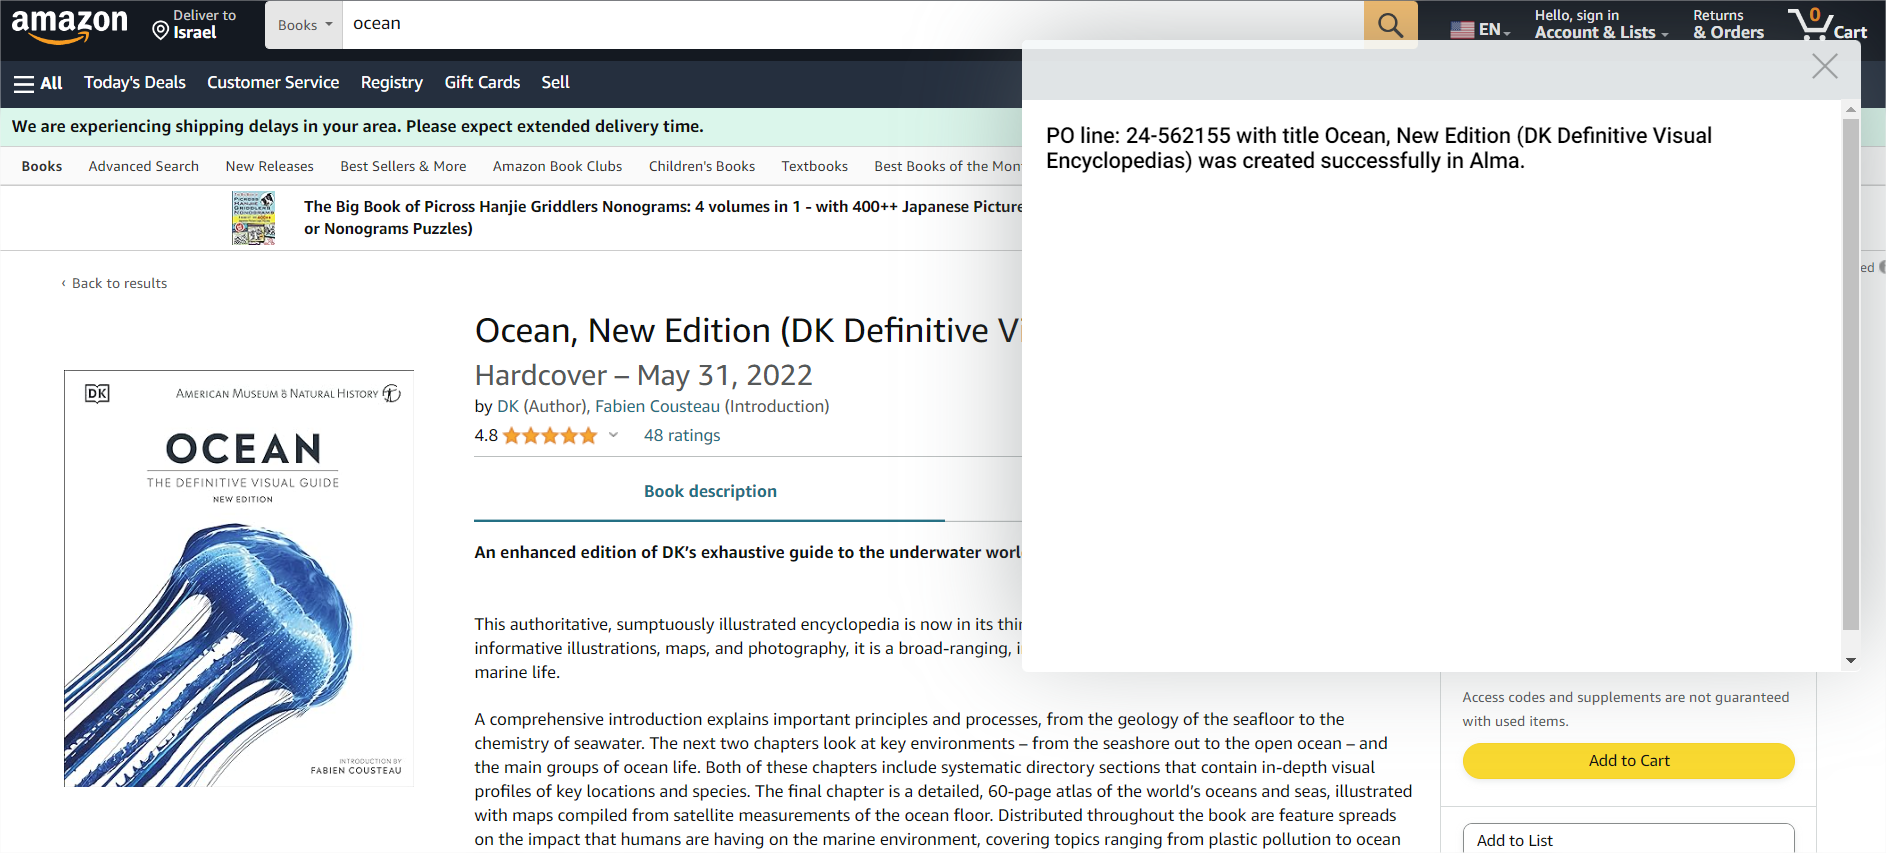Image resolution: width=1886 pixels, height=853 pixels.
Task: Click the popup scrollbar up arrow
Action: click(1851, 109)
